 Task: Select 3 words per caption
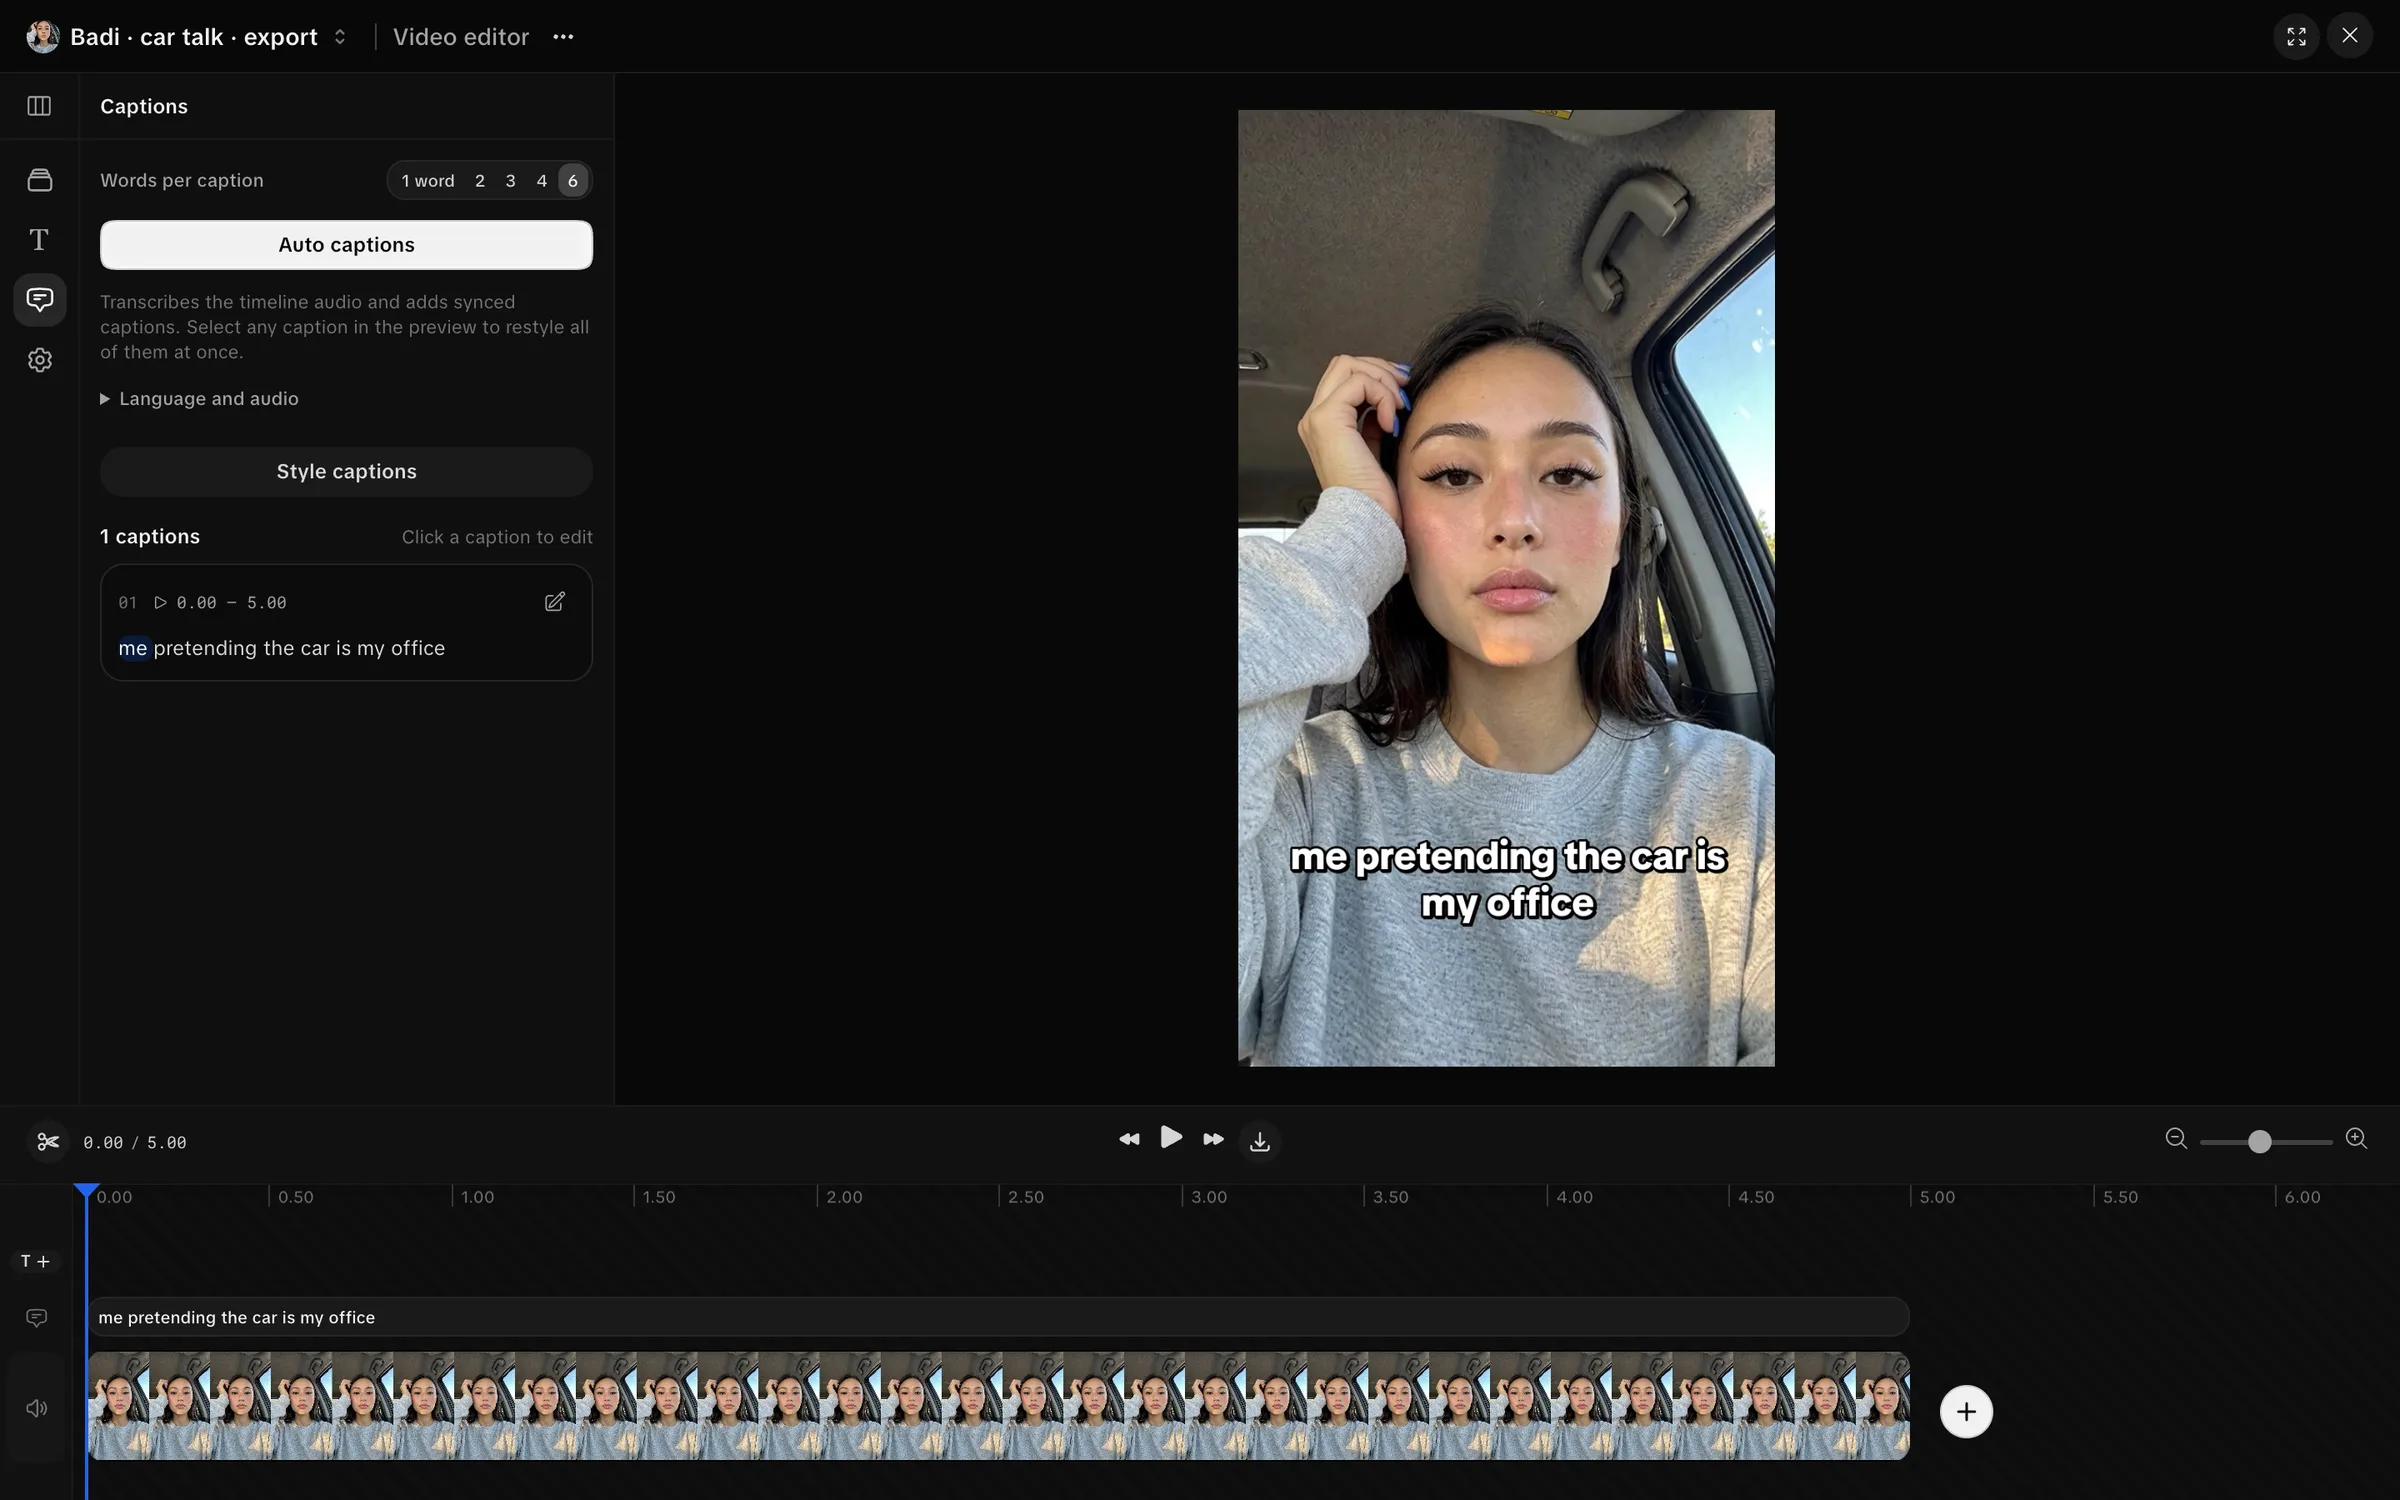click(511, 181)
